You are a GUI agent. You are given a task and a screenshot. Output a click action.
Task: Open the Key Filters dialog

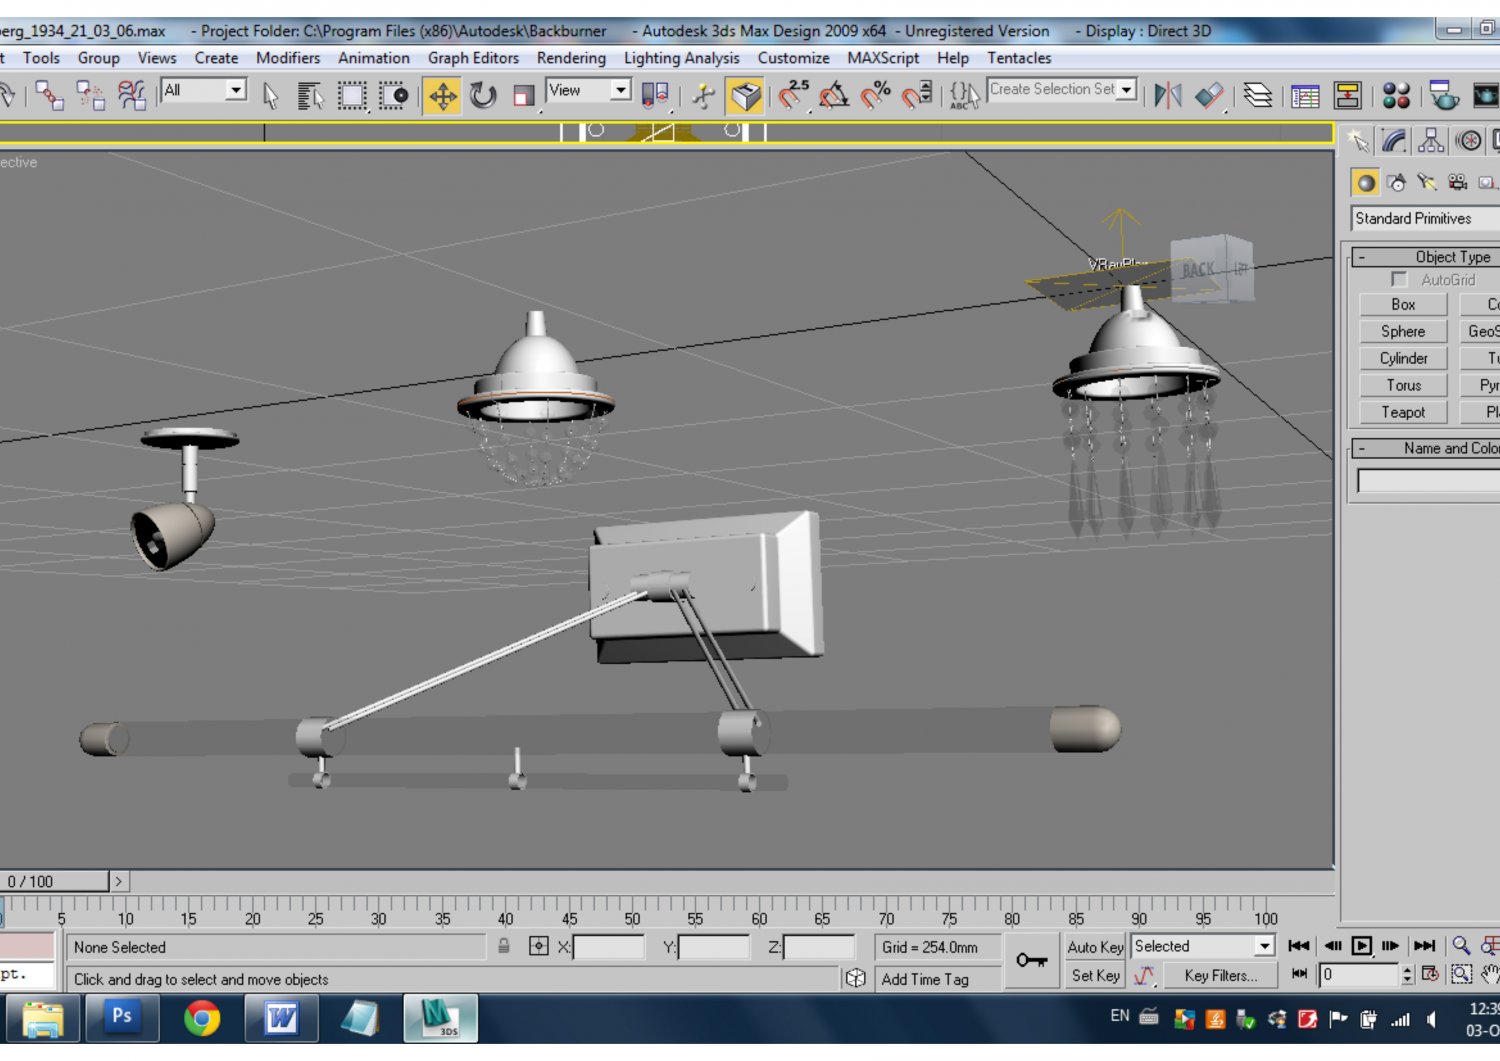(x=1220, y=976)
